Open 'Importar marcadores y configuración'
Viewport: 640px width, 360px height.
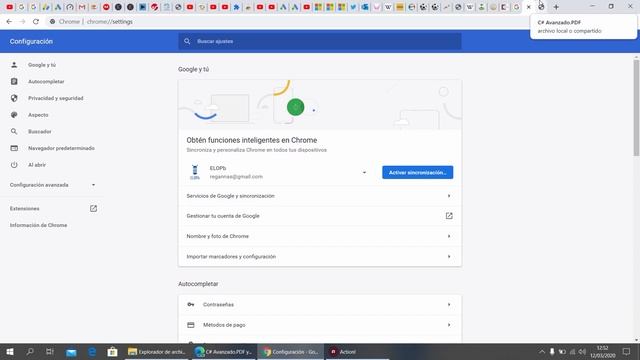pos(320,257)
